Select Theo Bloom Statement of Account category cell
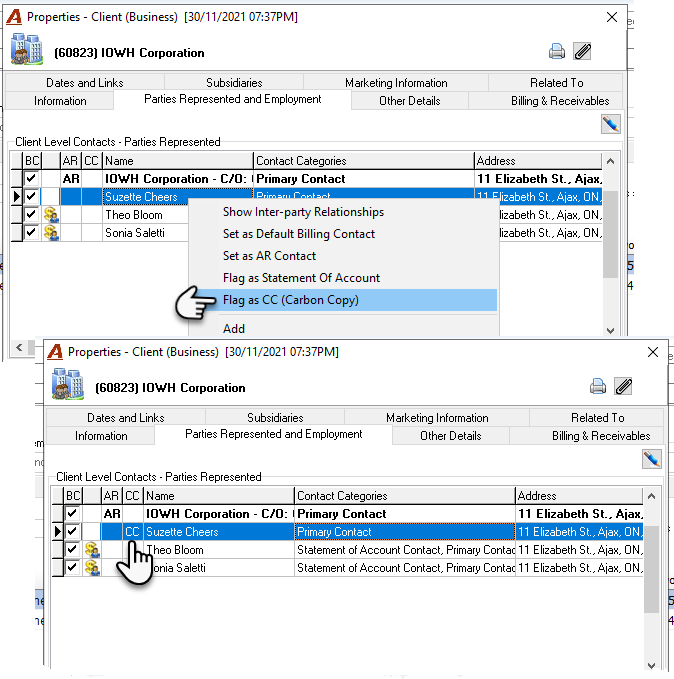 click(x=405, y=550)
